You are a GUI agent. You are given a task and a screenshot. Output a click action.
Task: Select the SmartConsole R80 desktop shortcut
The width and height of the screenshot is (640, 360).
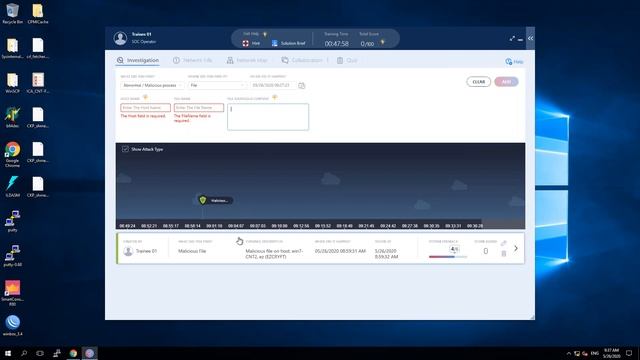[x=12, y=293]
